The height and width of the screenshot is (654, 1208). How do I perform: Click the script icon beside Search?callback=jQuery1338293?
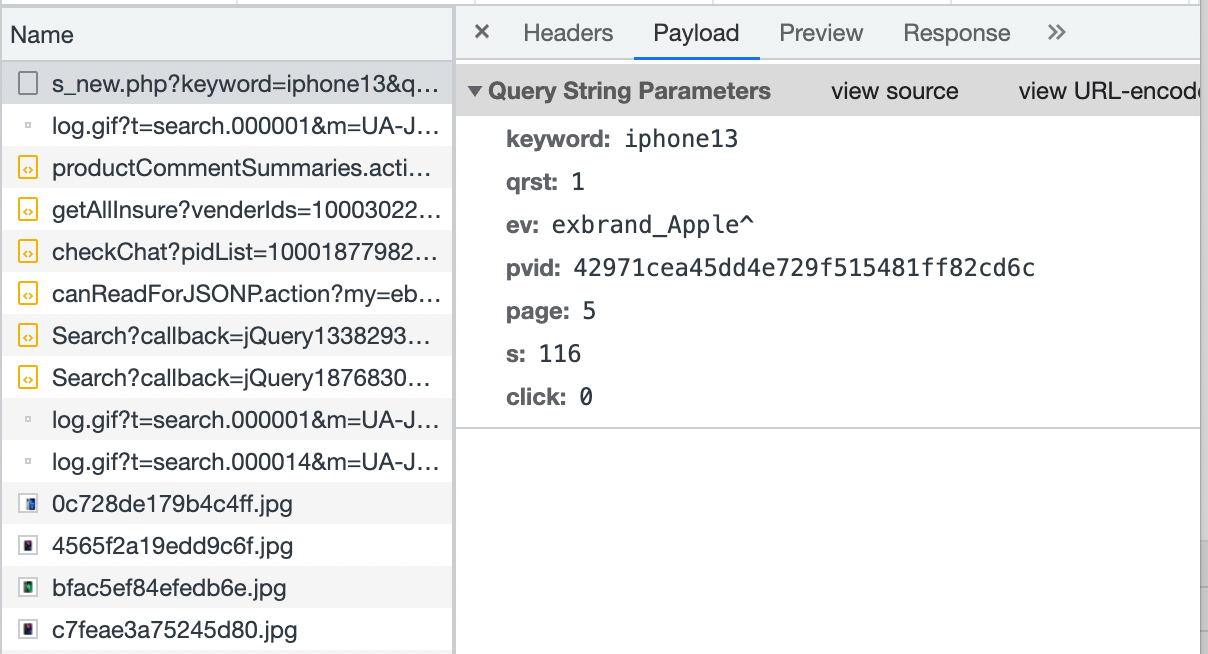pyautogui.click(x=29, y=336)
